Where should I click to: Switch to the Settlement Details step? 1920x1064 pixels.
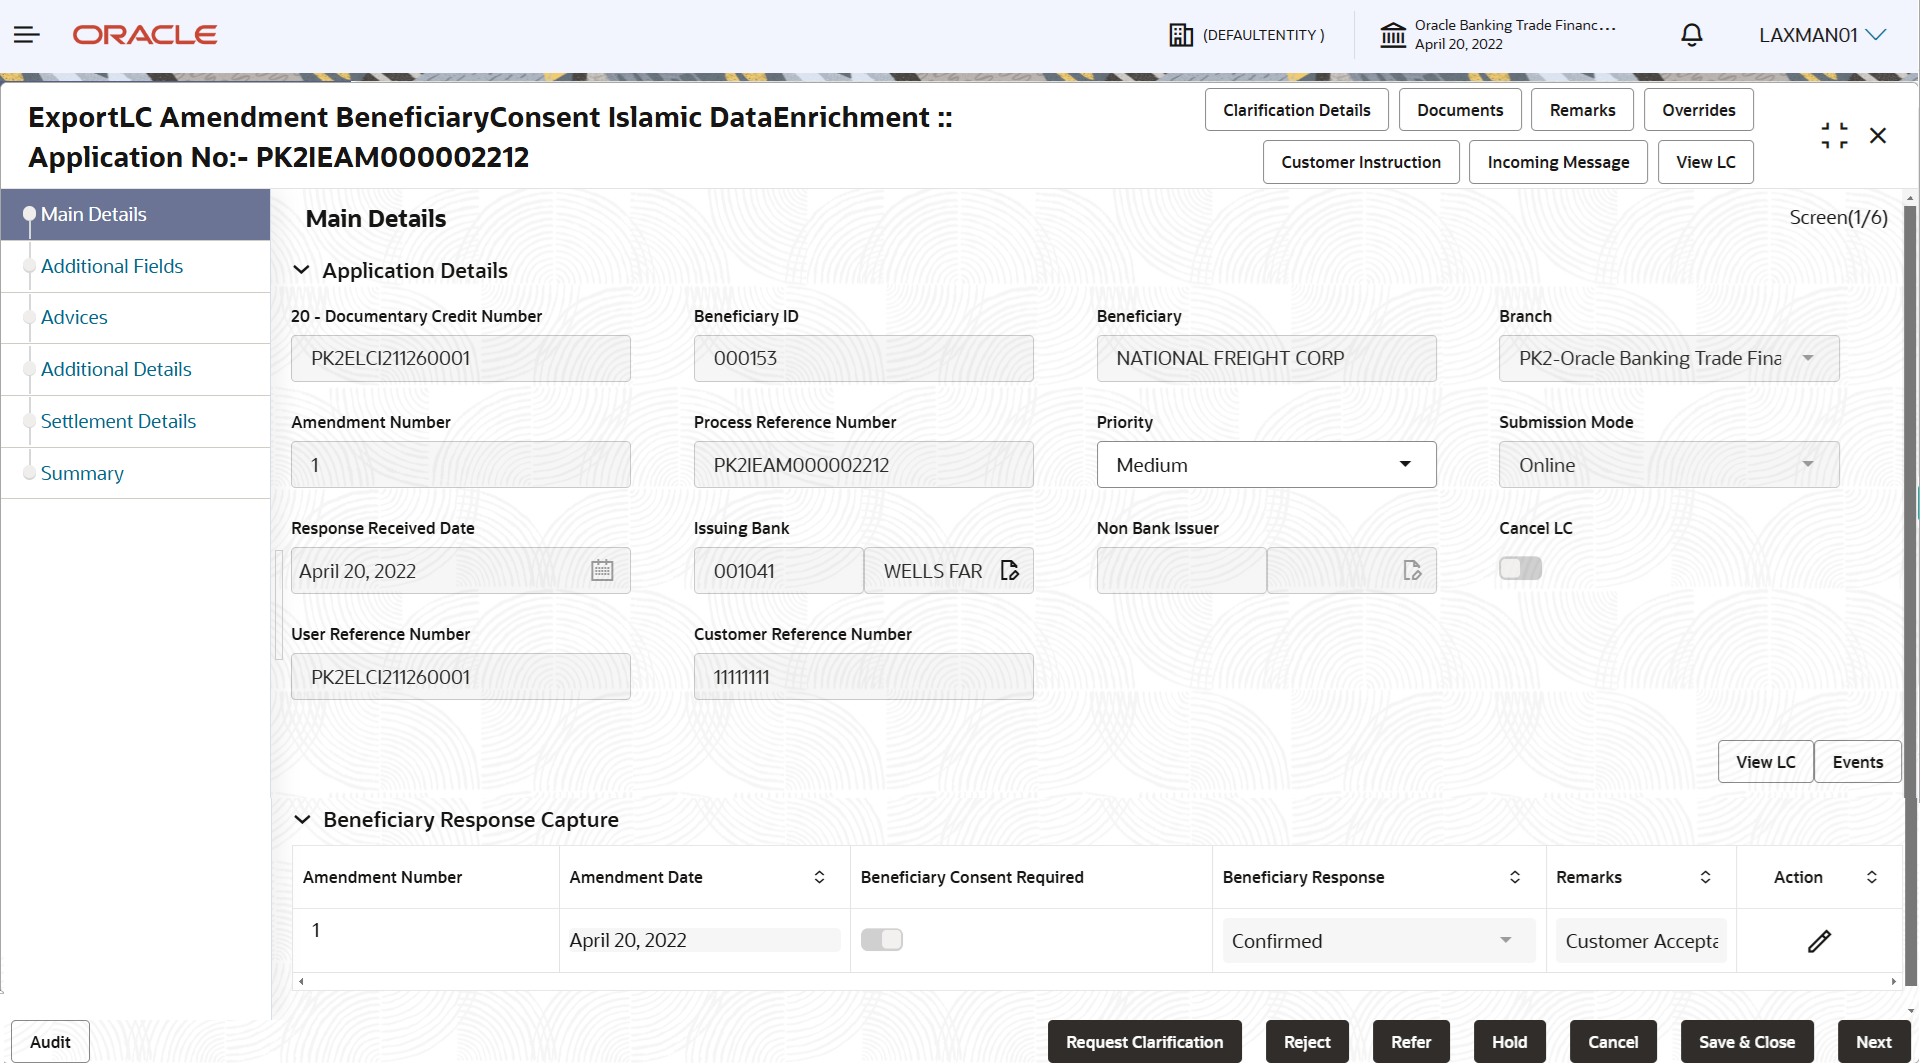(119, 420)
